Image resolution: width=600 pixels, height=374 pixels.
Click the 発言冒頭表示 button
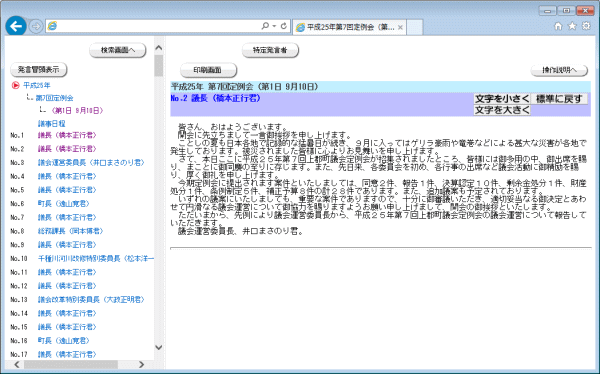pos(39,70)
